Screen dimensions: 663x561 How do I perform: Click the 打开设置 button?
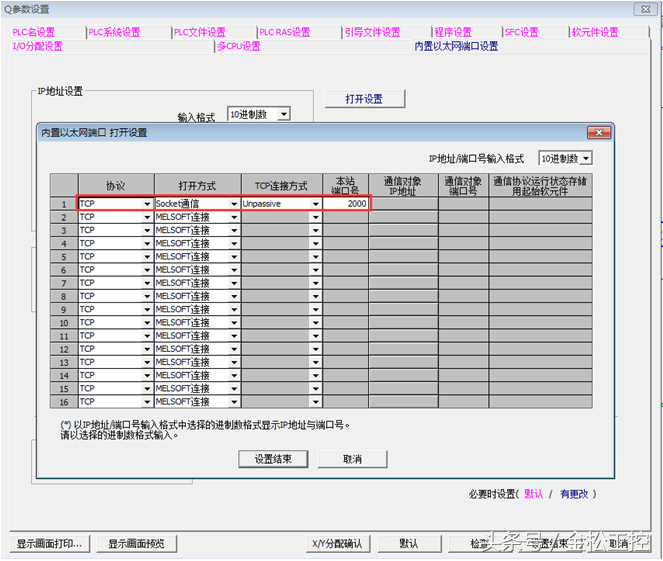point(366,99)
